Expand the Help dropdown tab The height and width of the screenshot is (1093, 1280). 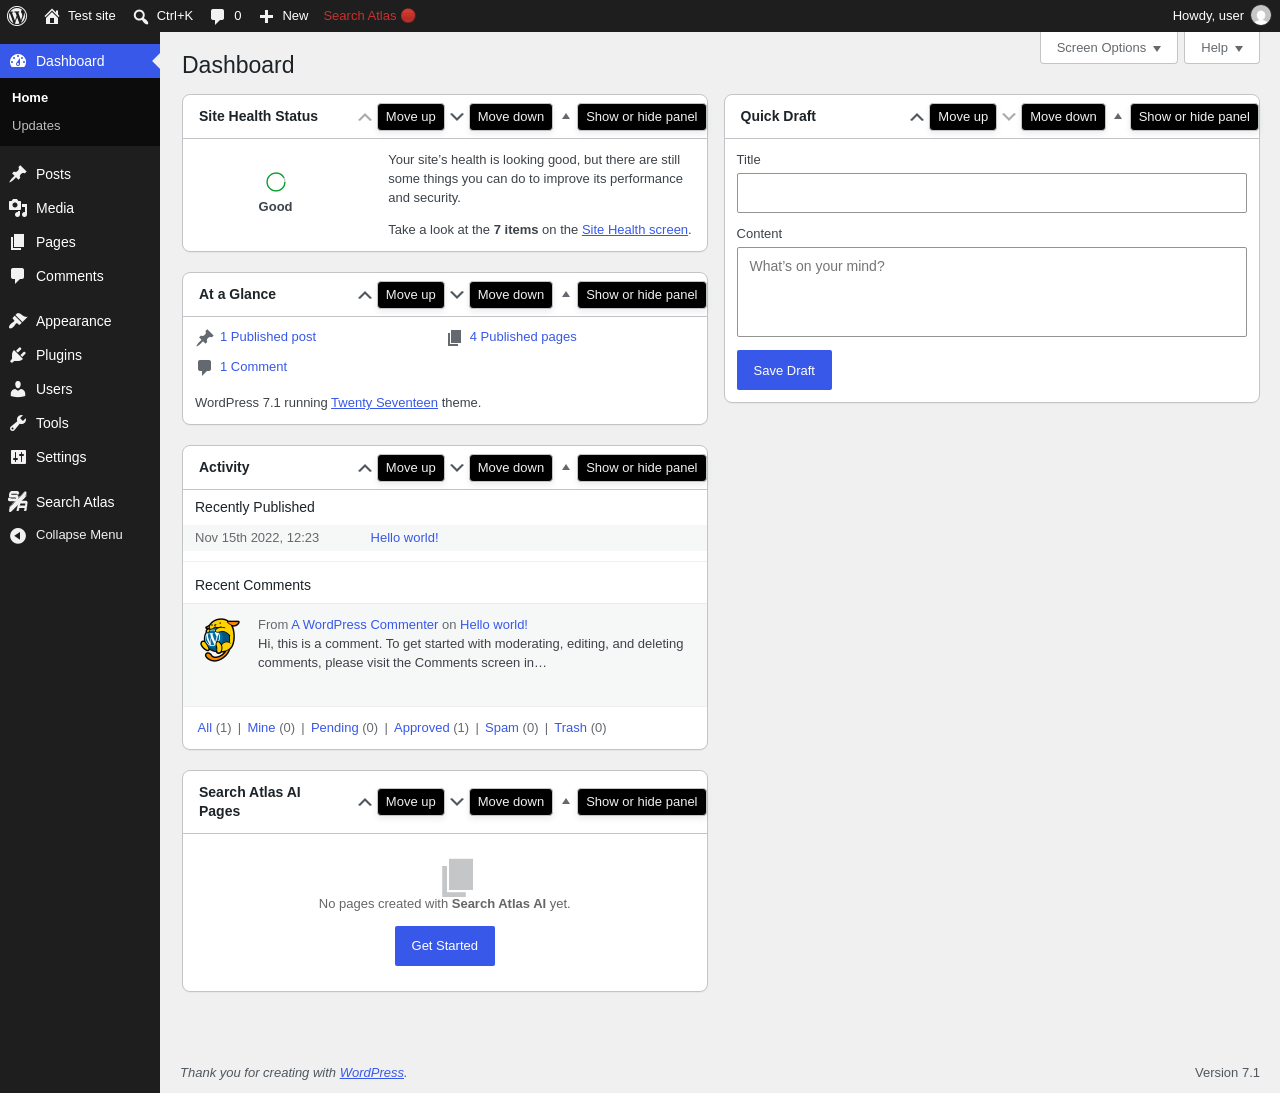tap(1222, 48)
